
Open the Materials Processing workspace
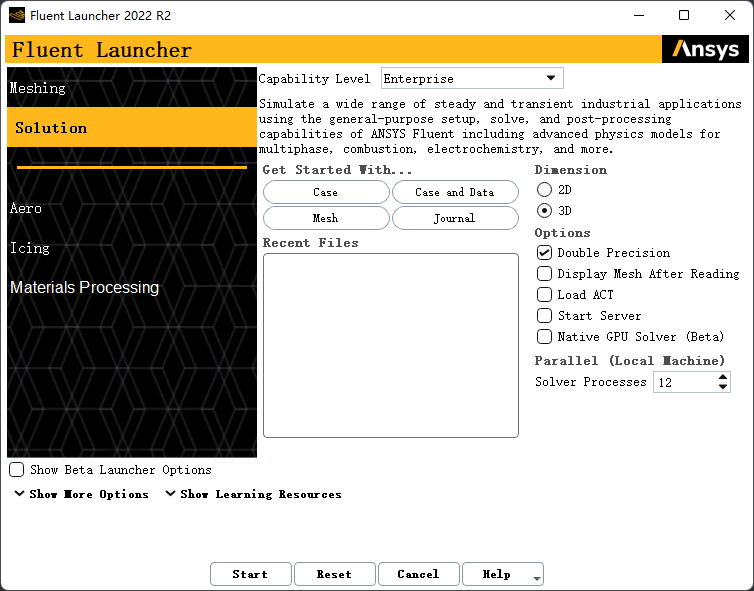click(85, 288)
